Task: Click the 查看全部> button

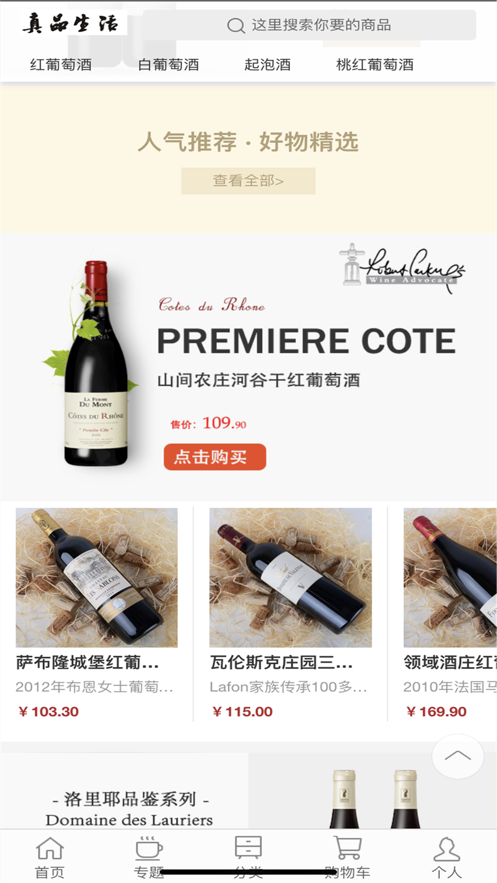Action: [248, 181]
